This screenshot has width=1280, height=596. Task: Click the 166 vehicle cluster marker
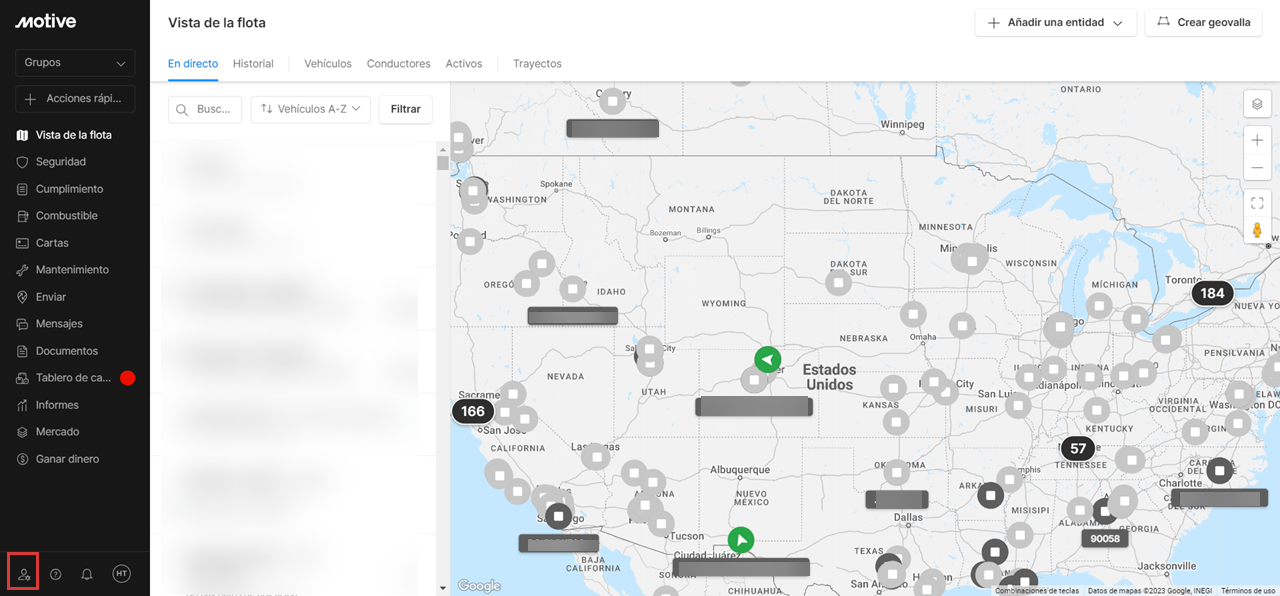(473, 411)
